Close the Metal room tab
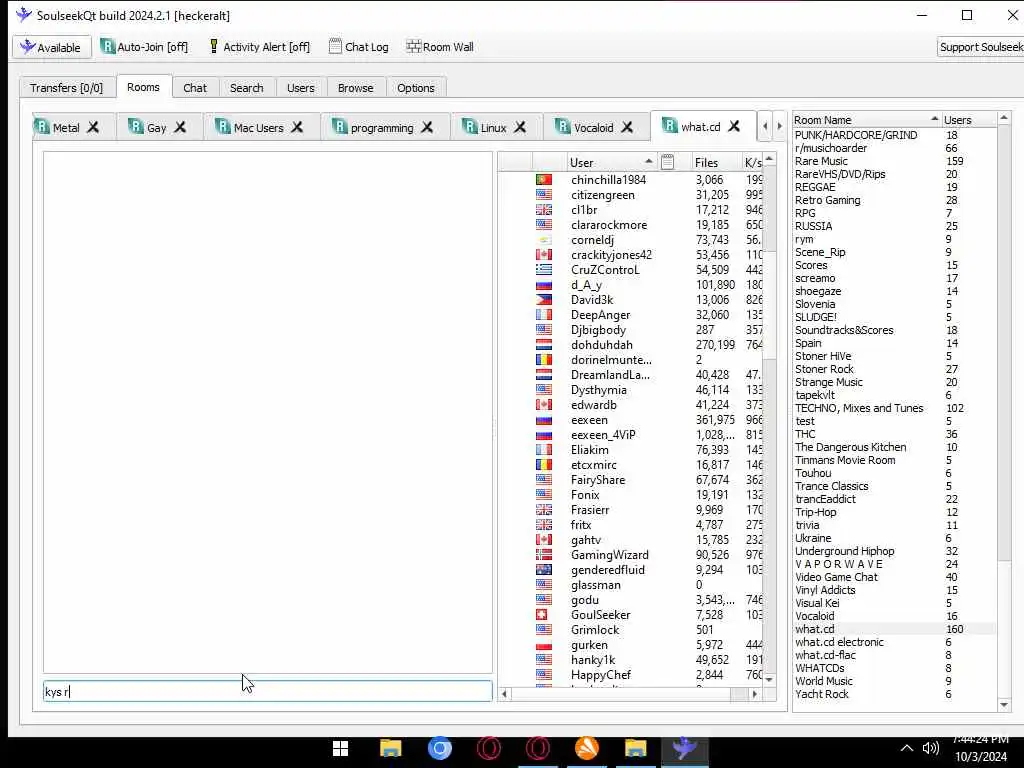 [x=93, y=127]
